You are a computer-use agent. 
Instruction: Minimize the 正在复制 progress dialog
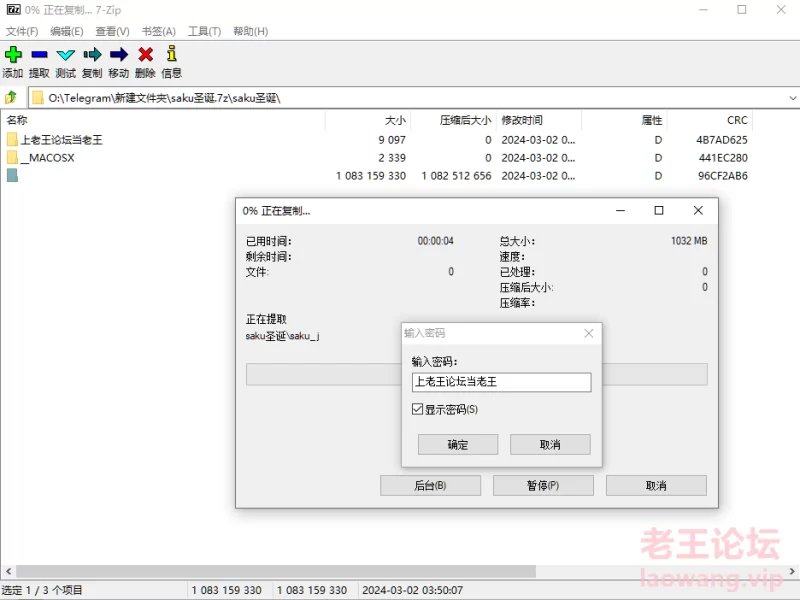pyautogui.click(x=620, y=210)
